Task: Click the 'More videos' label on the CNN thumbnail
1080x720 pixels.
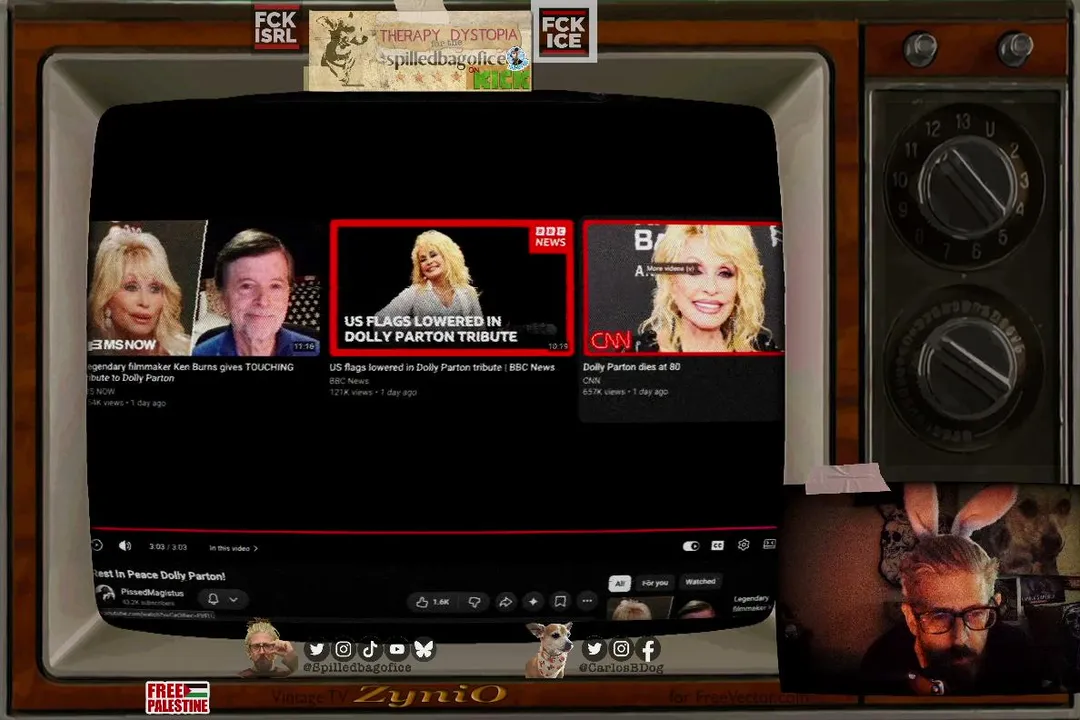Action: point(669,268)
